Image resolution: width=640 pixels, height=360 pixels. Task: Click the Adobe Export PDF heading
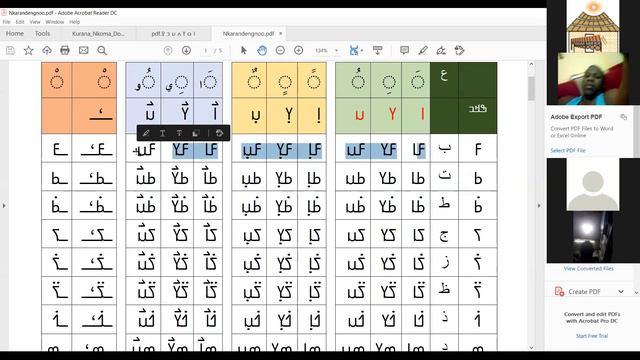click(576, 117)
